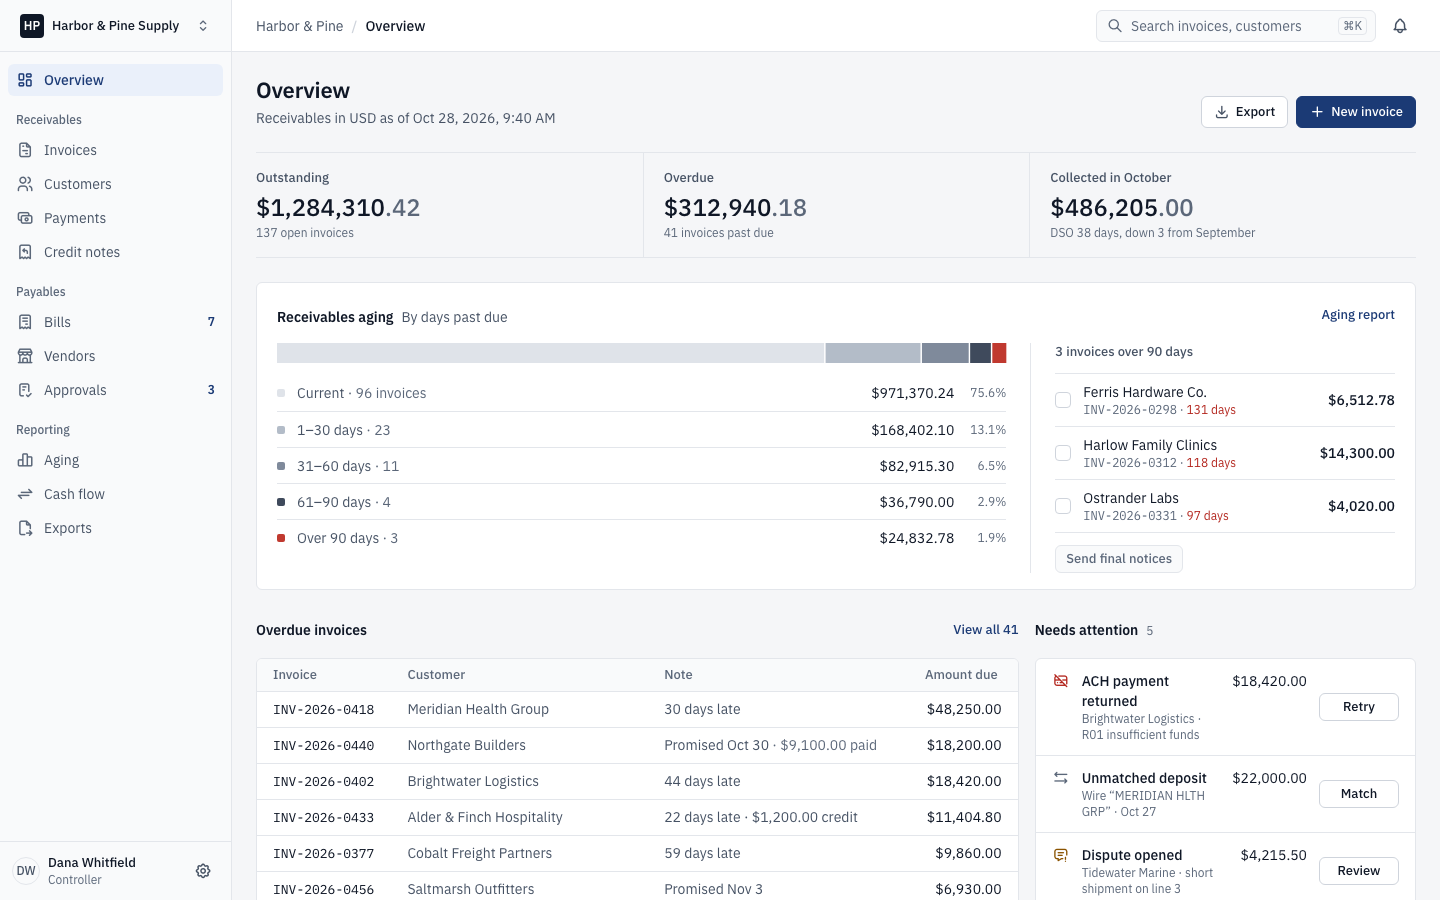Click the Vendors storefront icon

click(x=25, y=356)
